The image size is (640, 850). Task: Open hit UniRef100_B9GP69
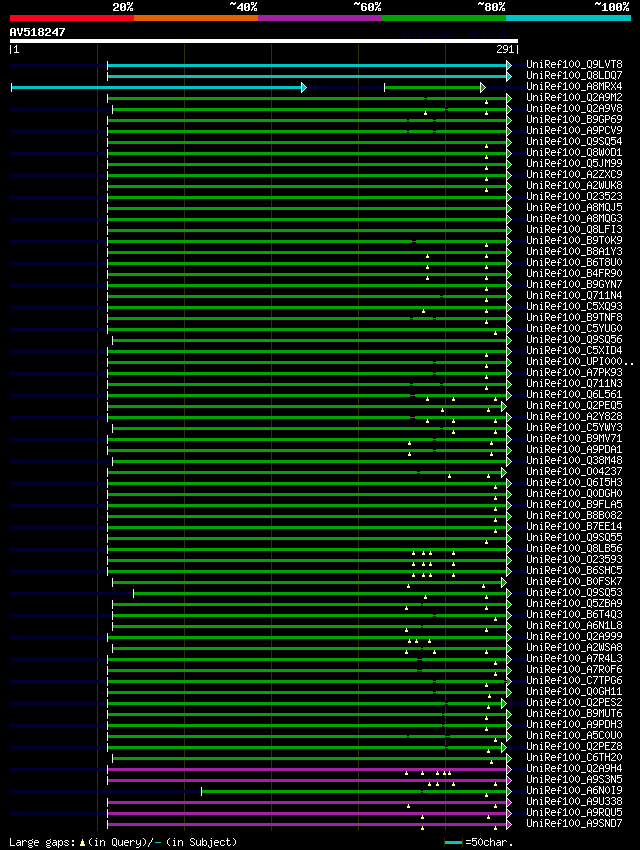point(574,119)
